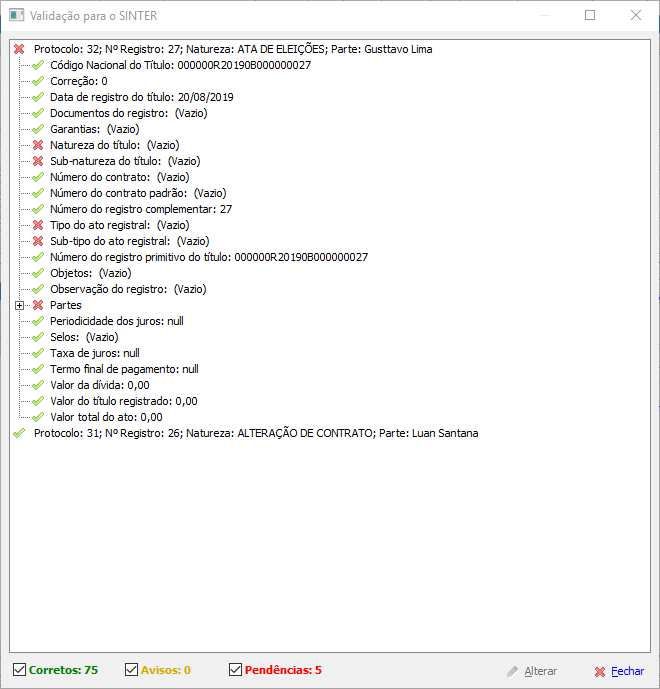660x689 pixels.
Task: Click the green check icon next to Correção: 0
Action: (38, 81)
